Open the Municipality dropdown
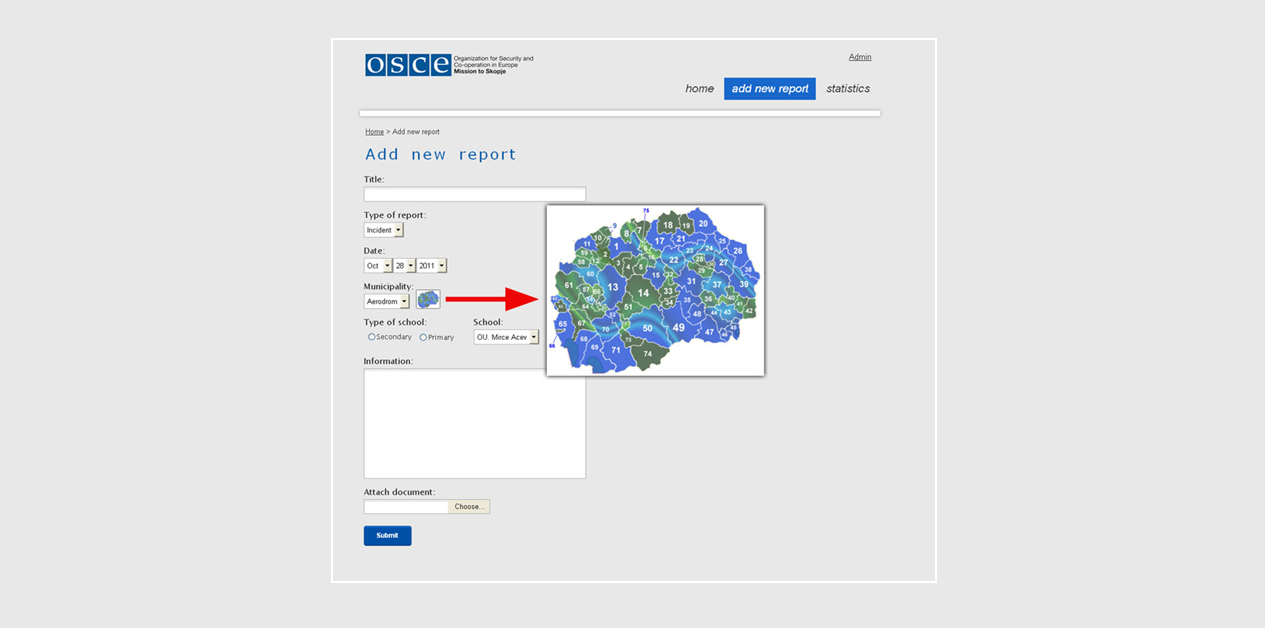 coord(387,301)
